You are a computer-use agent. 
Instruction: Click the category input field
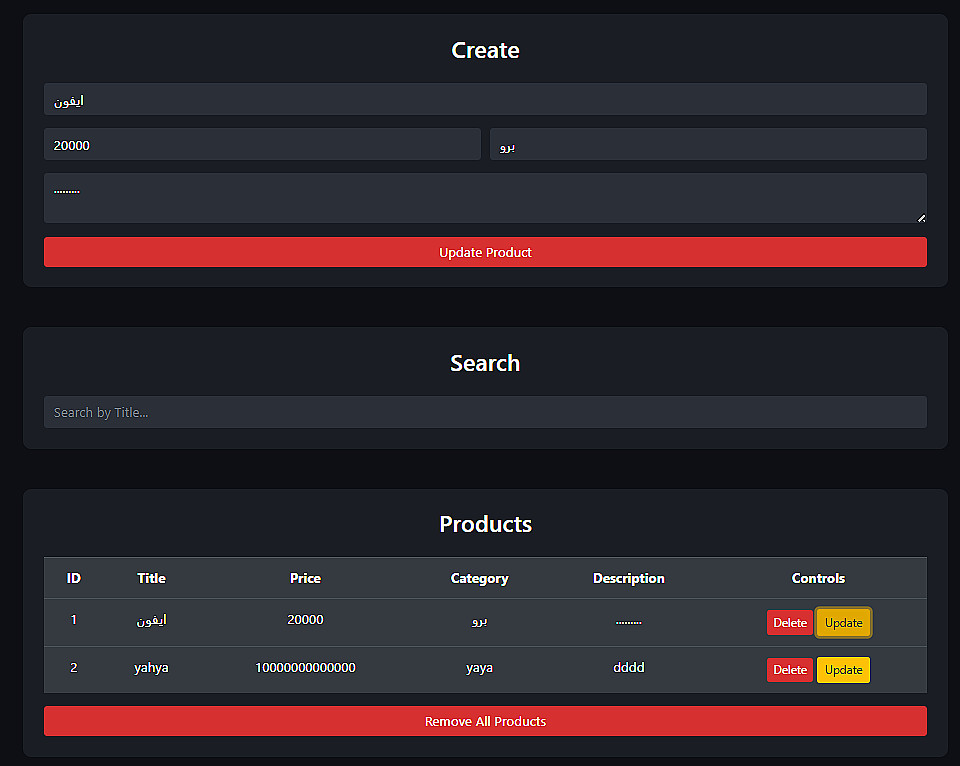(708, 145)
